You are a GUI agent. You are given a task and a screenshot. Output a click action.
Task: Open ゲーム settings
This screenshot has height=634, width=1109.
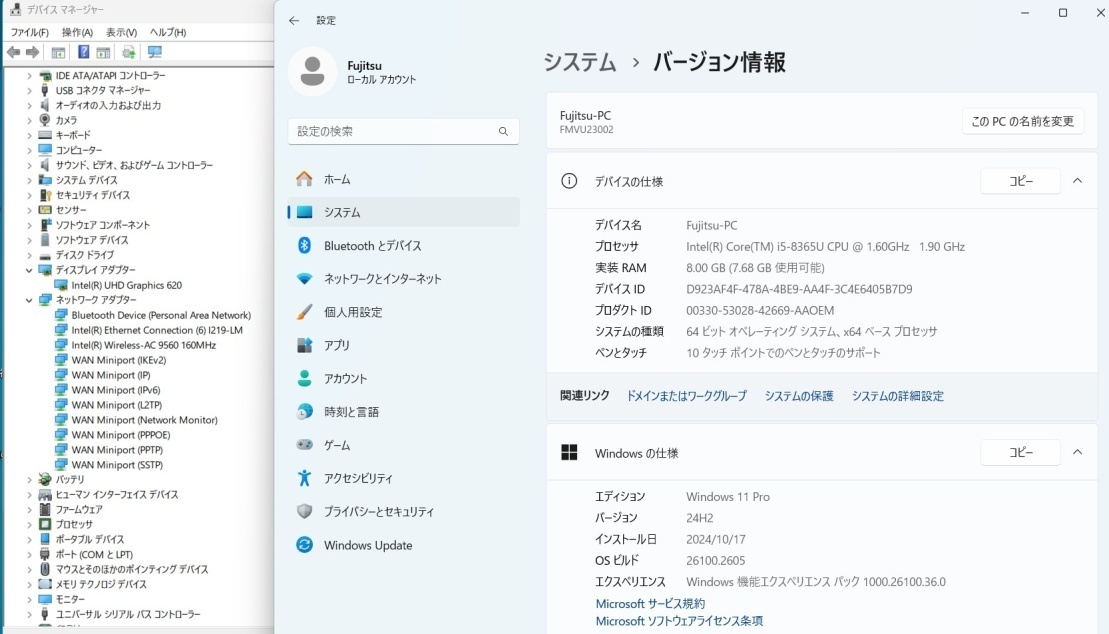pos(403,445)
